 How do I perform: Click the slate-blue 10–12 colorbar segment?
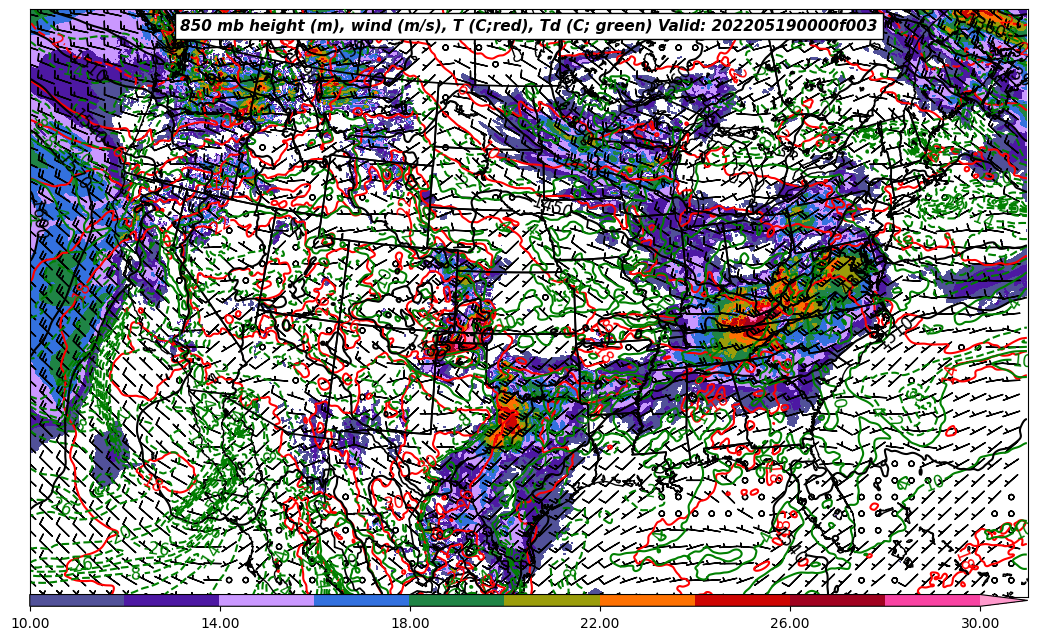tap(77, 600)
